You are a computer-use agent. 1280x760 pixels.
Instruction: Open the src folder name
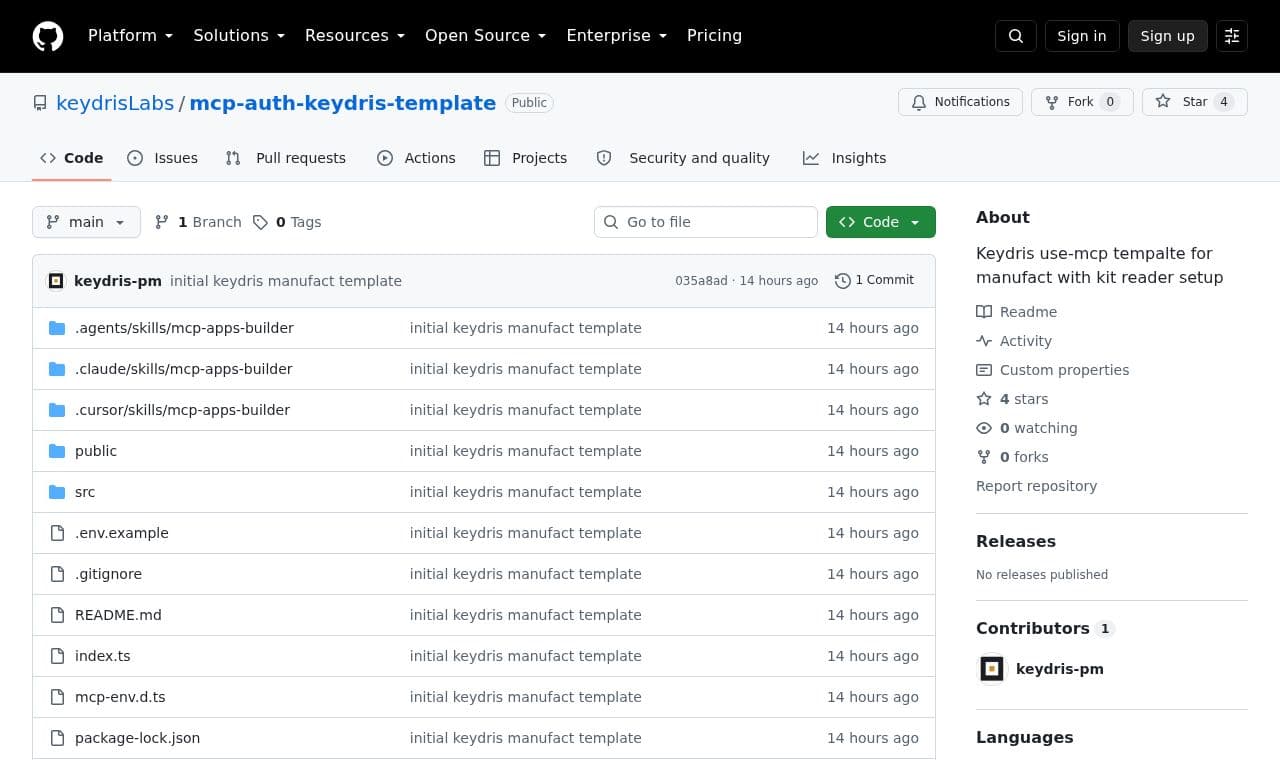(85, 492)
